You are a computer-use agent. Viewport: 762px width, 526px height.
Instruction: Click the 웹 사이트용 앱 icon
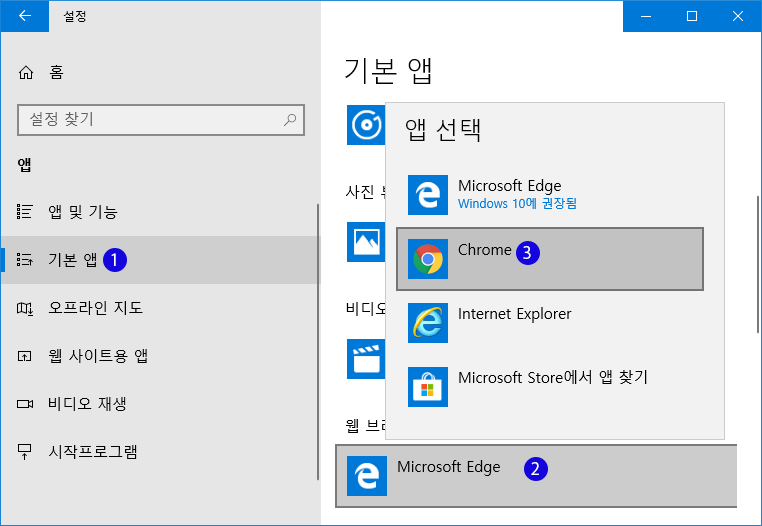(25, 356)
